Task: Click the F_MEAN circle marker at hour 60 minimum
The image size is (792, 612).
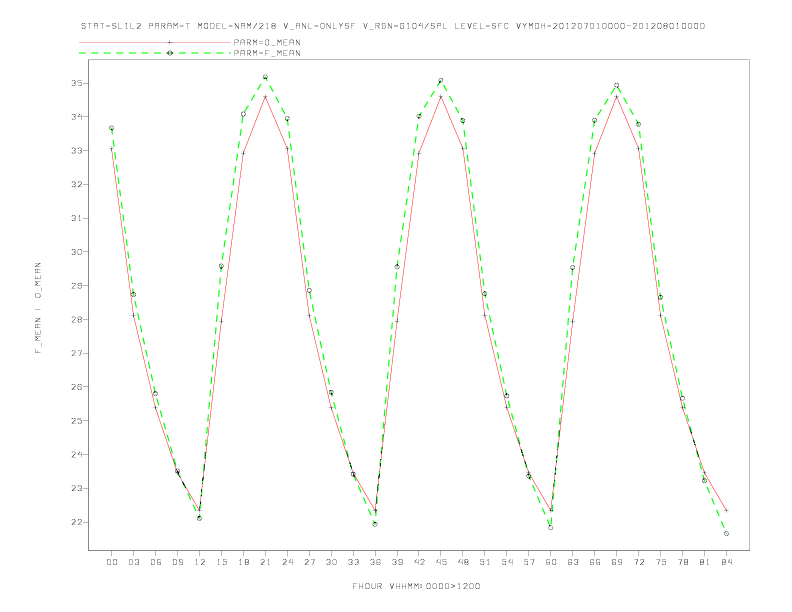Action: [x=551, y=528]
